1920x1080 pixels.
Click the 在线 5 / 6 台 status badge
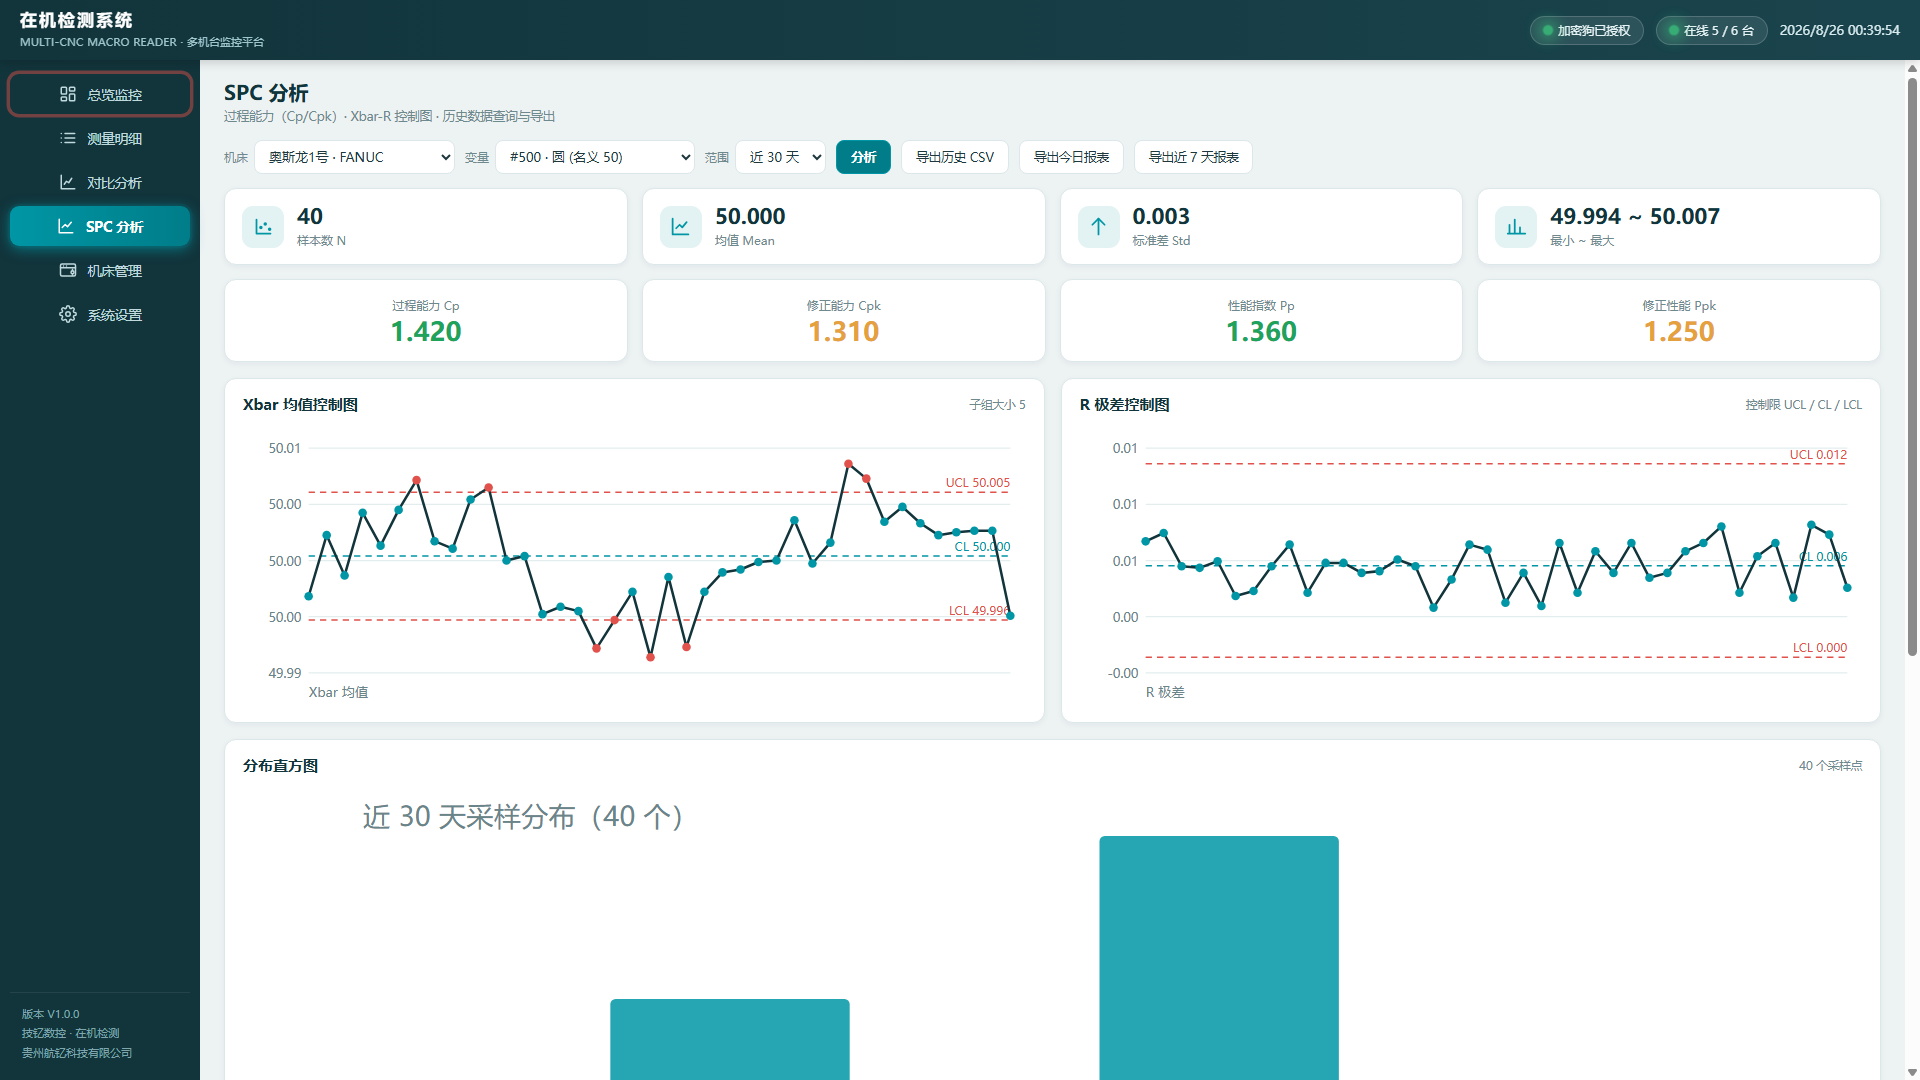coord(1711,30)
